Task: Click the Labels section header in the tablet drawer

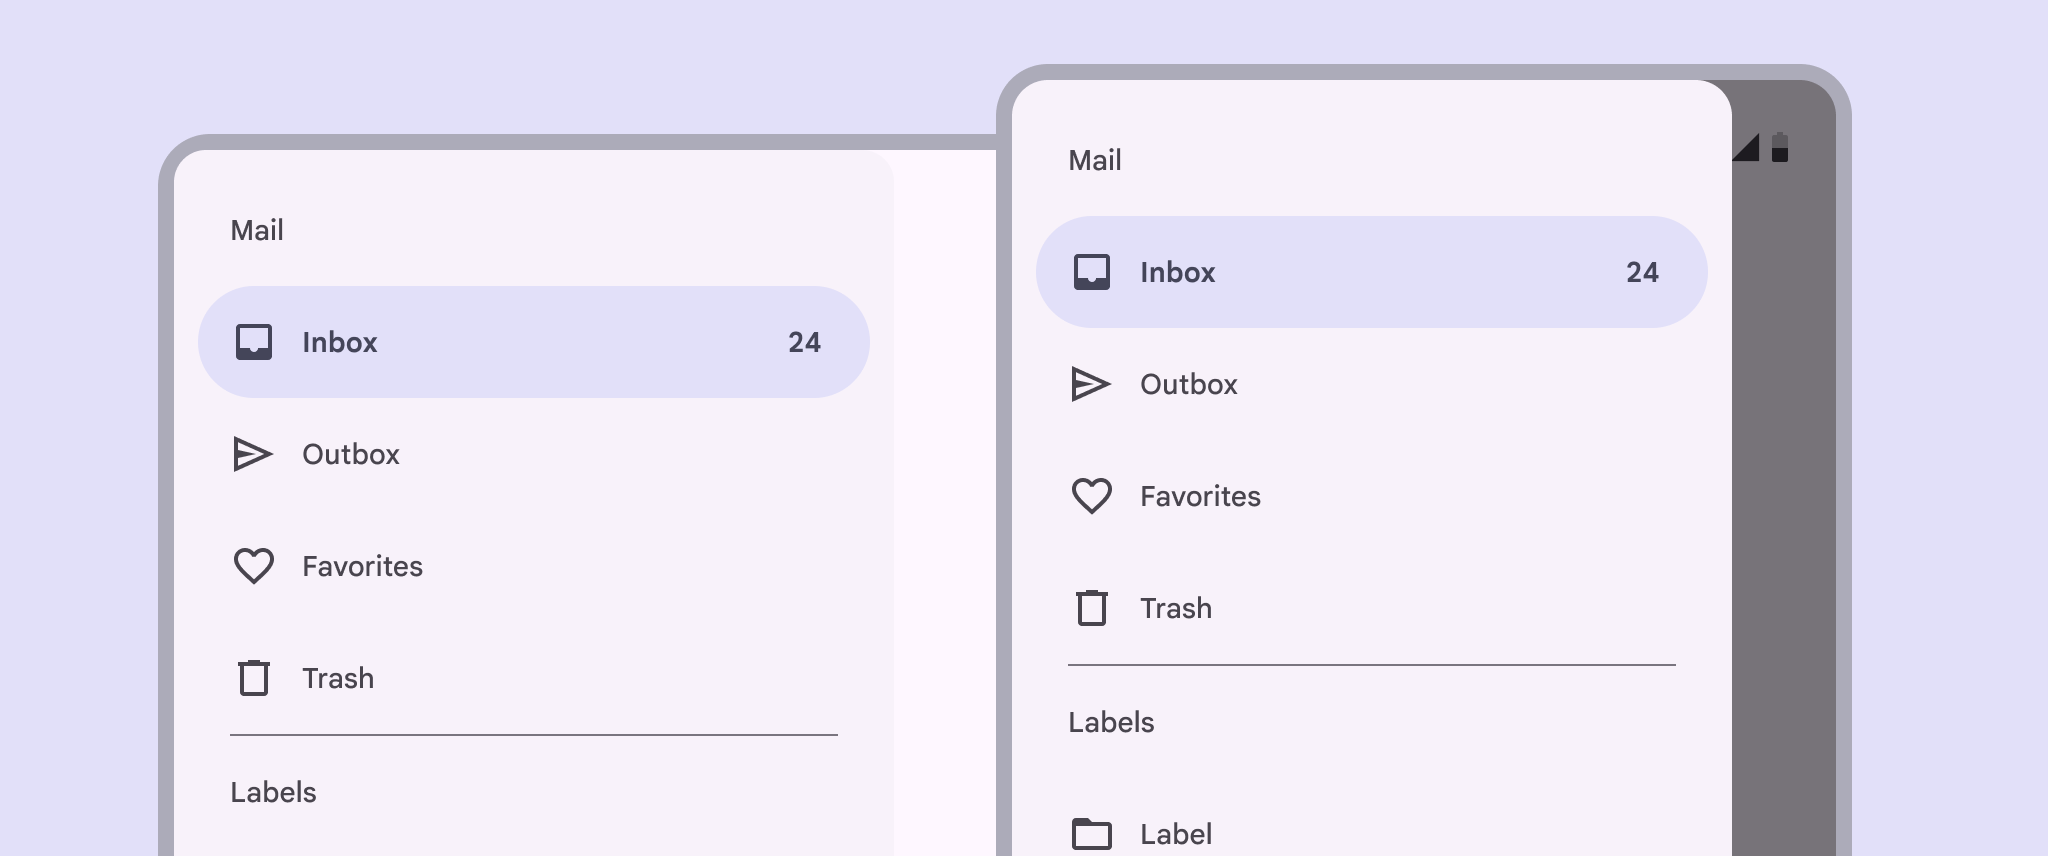Action: tap(273, 792)
